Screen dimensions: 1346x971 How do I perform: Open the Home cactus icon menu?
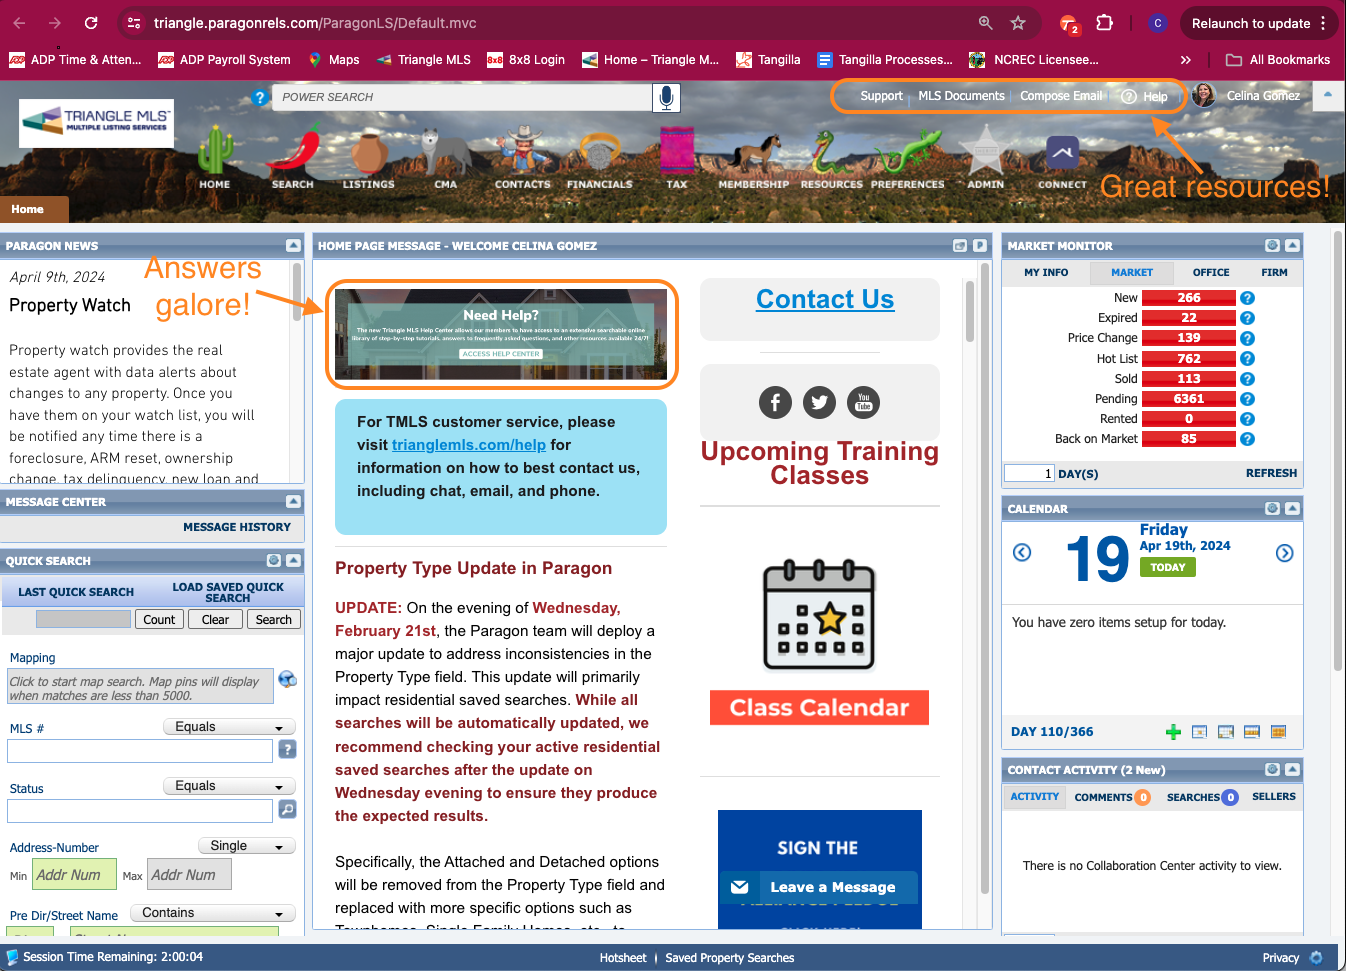coord(214,151)
